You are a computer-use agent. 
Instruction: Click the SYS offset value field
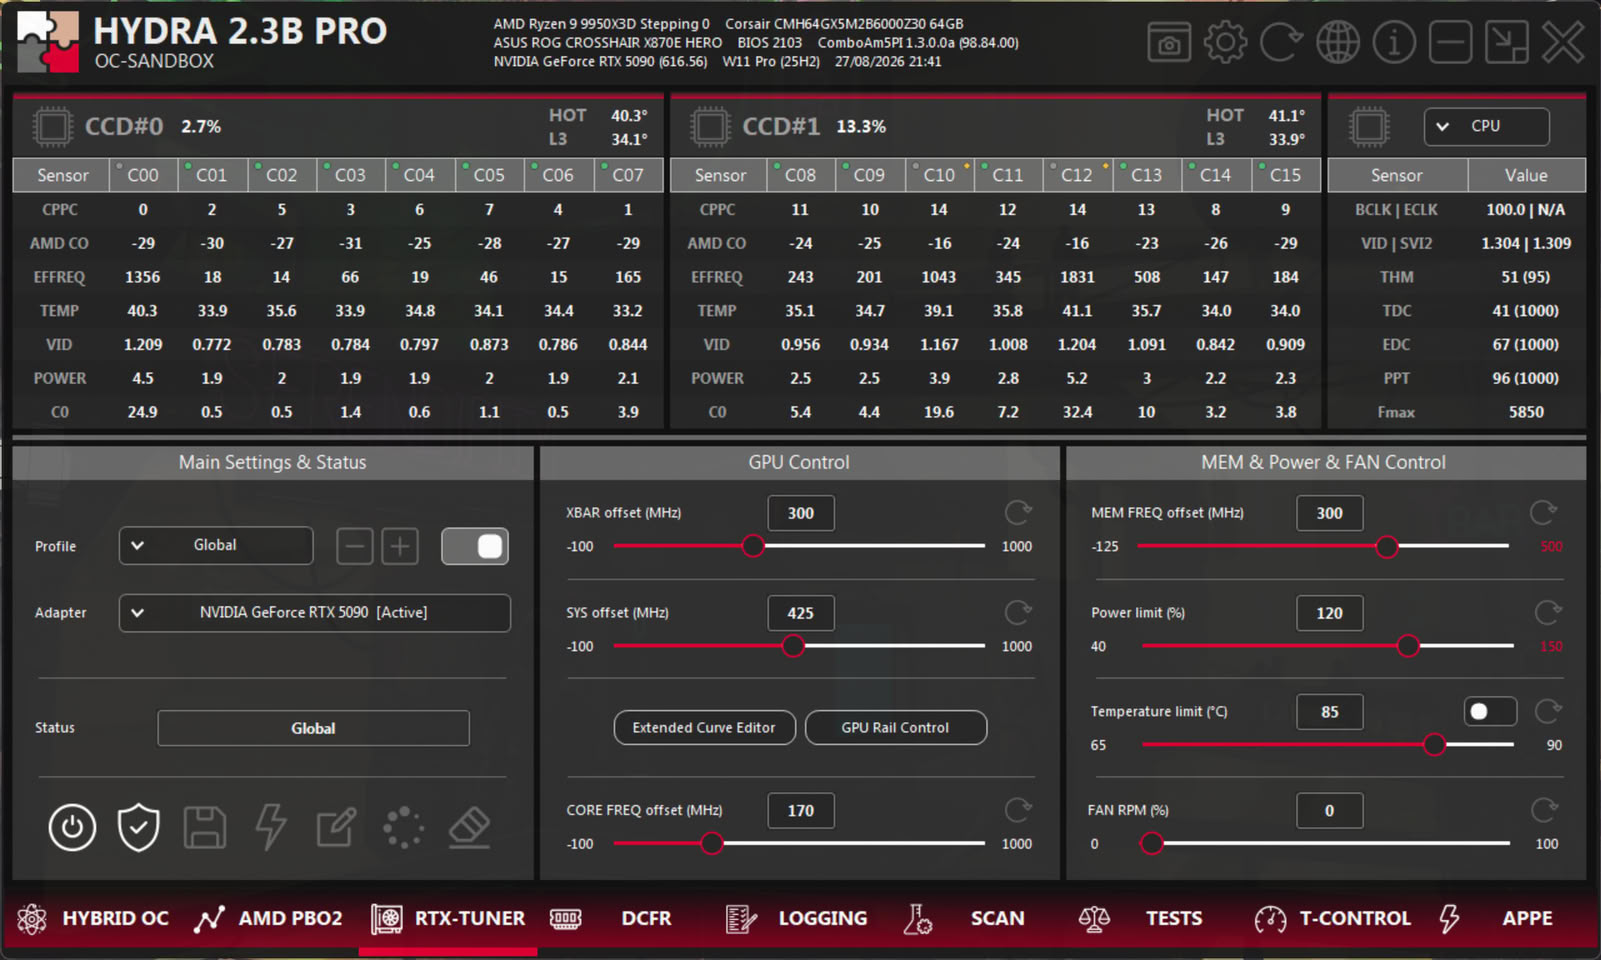click(801, 613)
